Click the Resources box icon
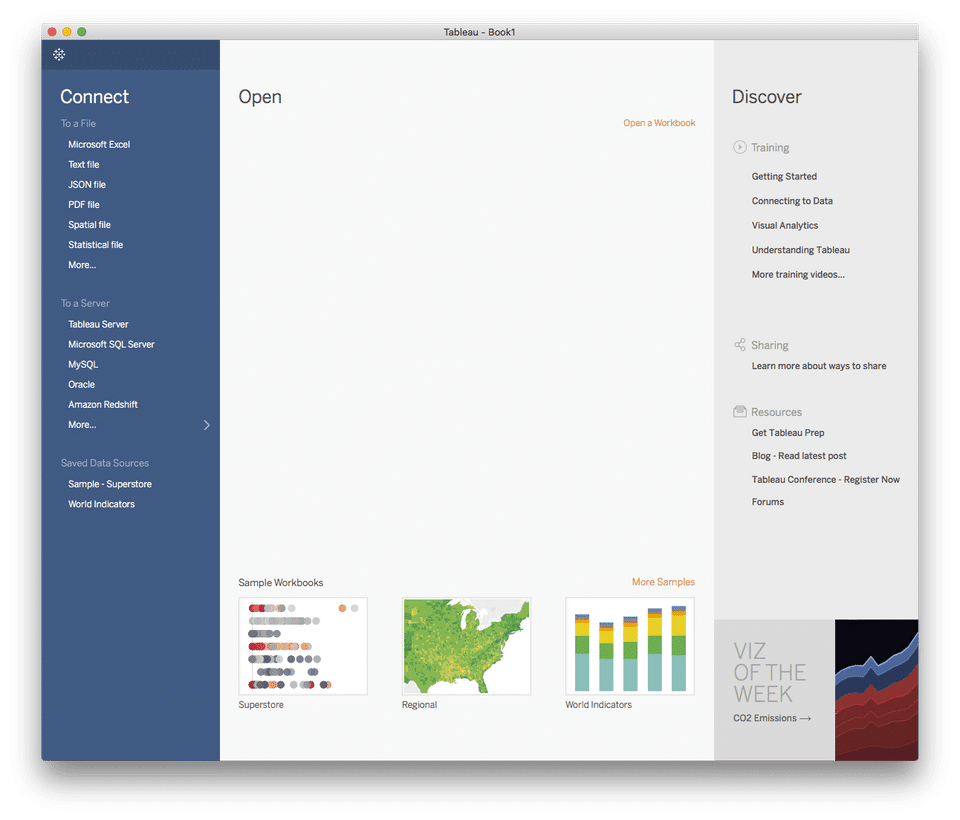Viewport: 960px width, 820px height. coord(740,412)
